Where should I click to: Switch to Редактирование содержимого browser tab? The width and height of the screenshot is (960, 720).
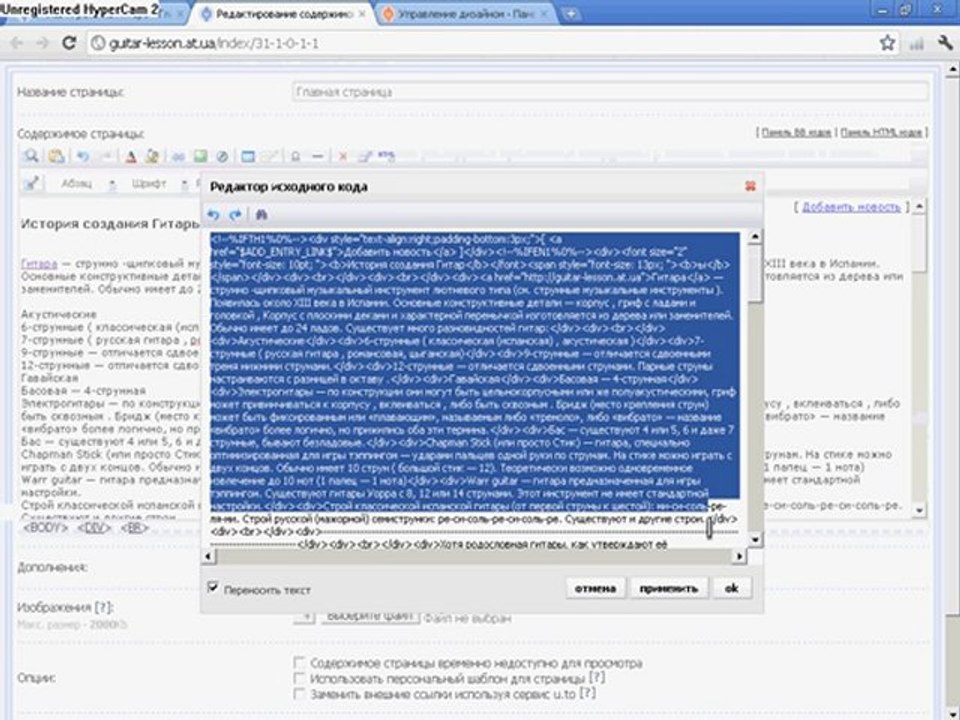point(283,14)
